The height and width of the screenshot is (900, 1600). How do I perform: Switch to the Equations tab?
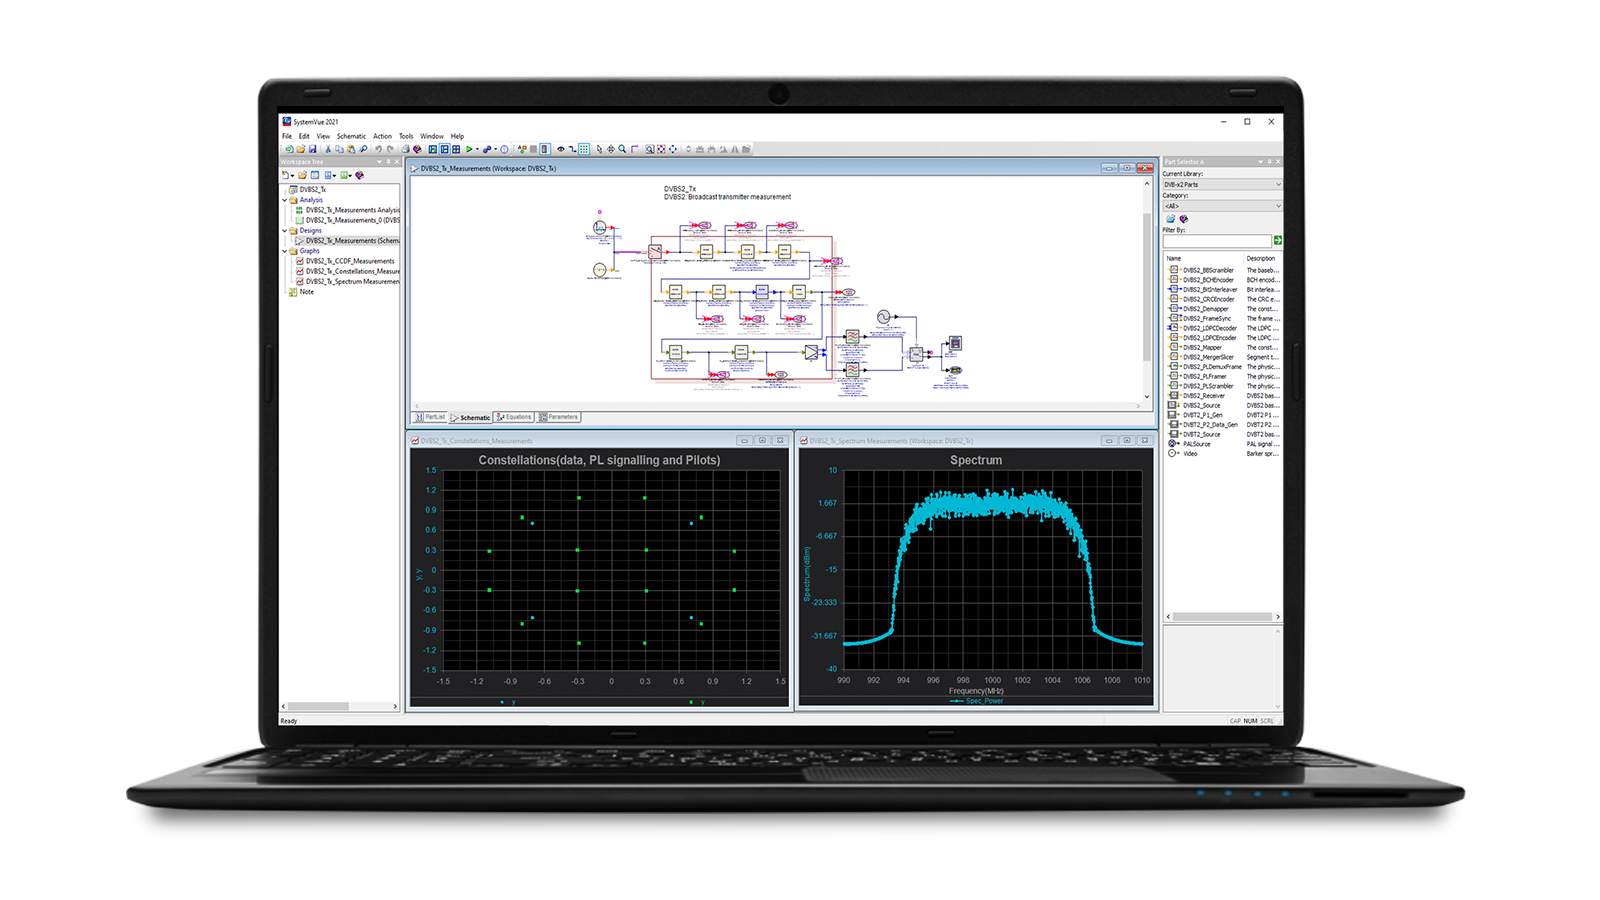(x=514, y=417)
